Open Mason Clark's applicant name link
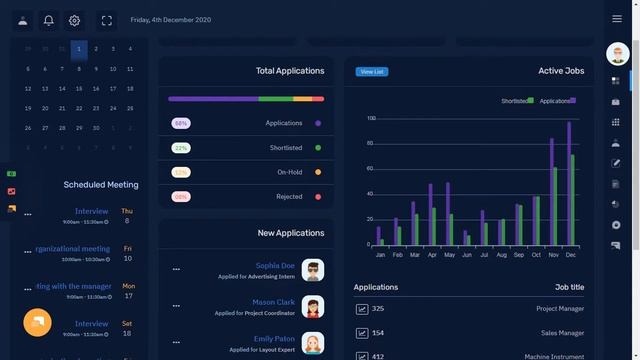This screenshot has width=640, height=360. point(273,302)
